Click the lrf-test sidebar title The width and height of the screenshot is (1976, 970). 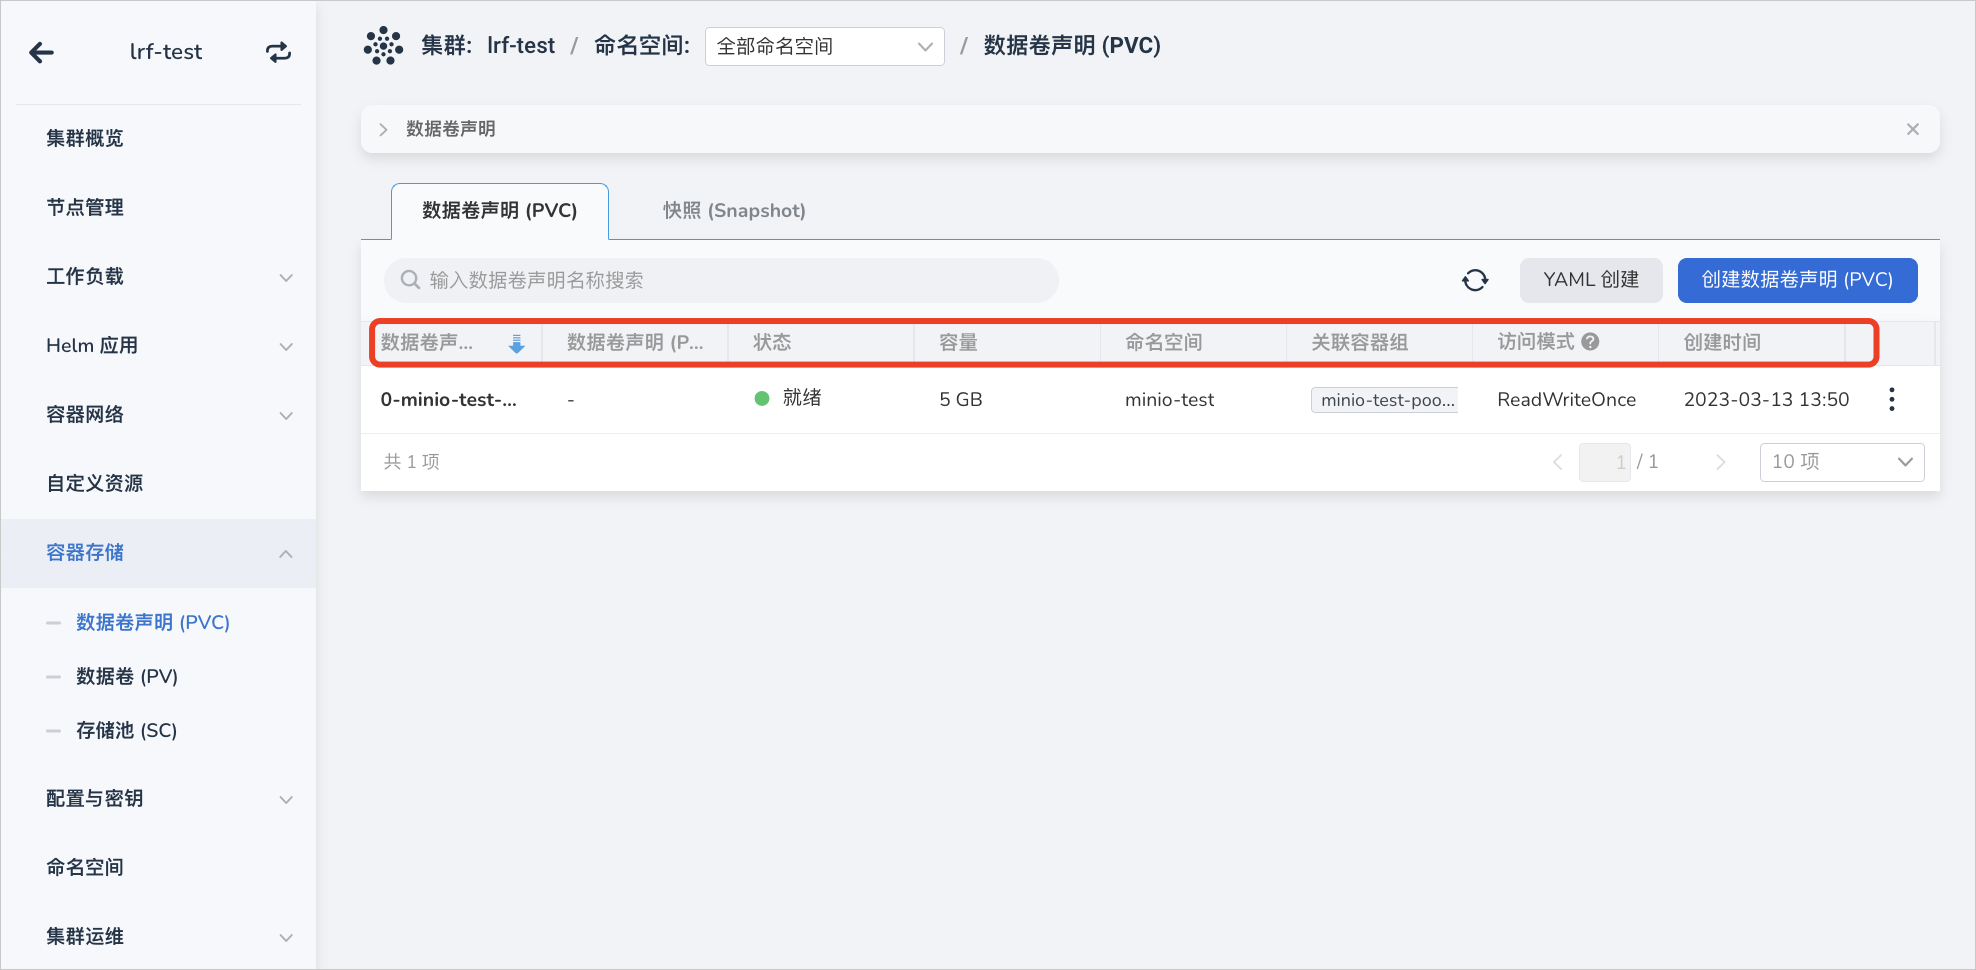(x=166, y=52)
